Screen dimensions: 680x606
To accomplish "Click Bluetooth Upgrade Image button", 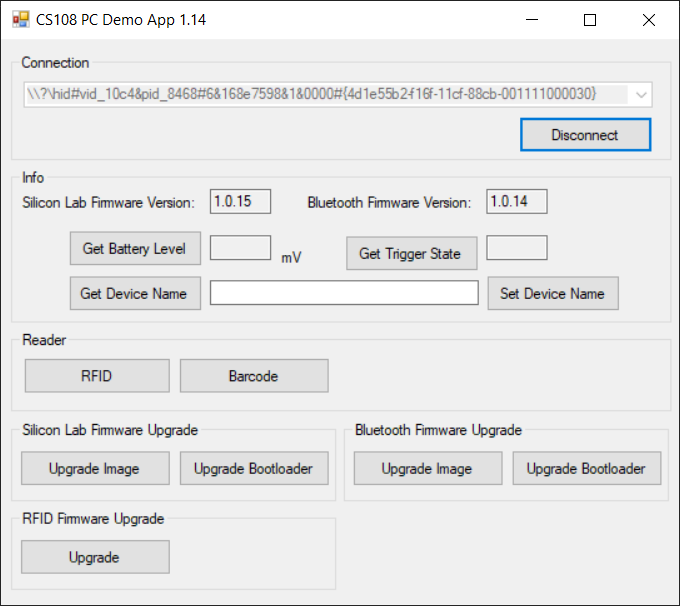I will [428, 468].
